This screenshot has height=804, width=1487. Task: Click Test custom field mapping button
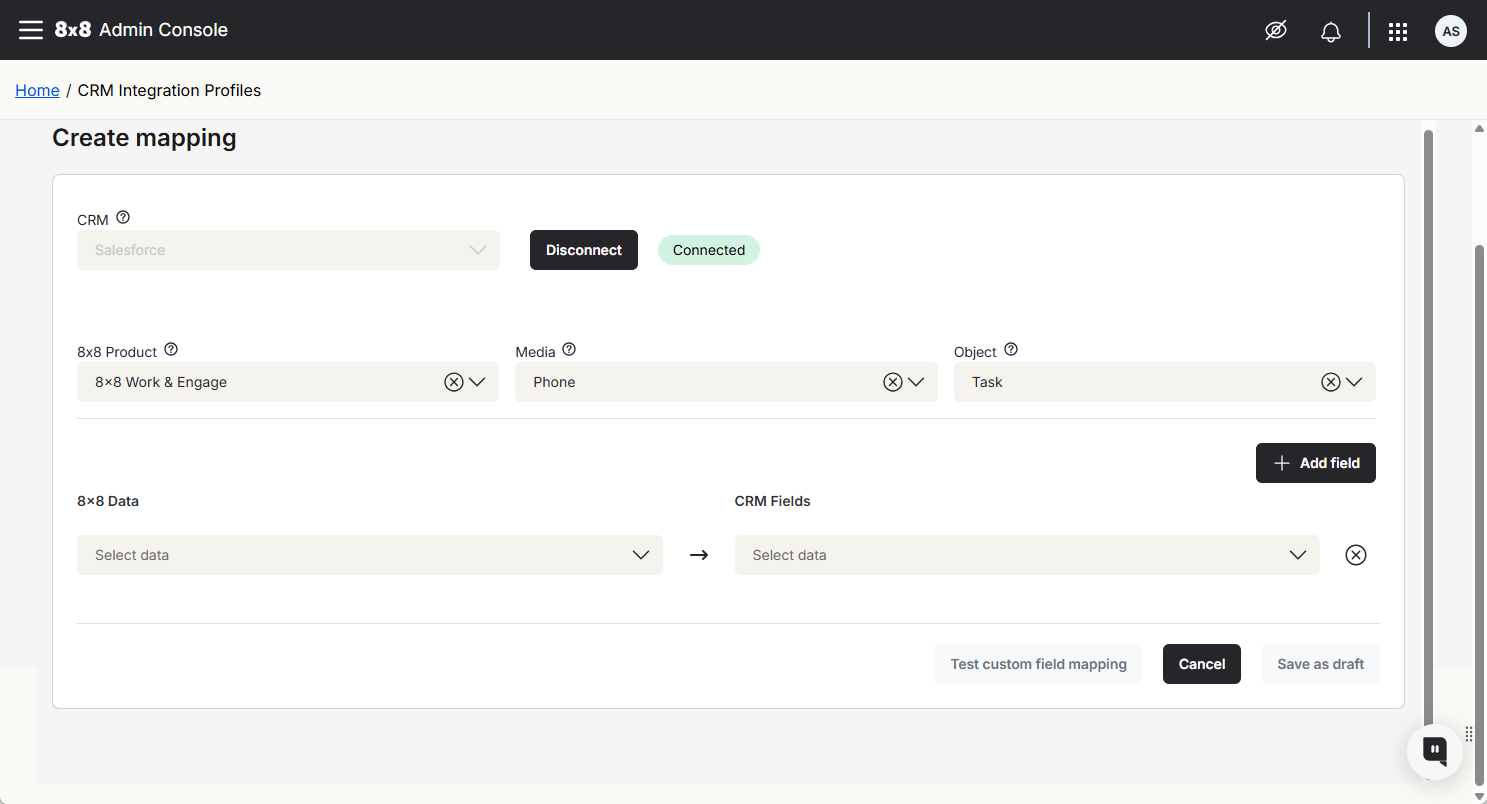1039,664
